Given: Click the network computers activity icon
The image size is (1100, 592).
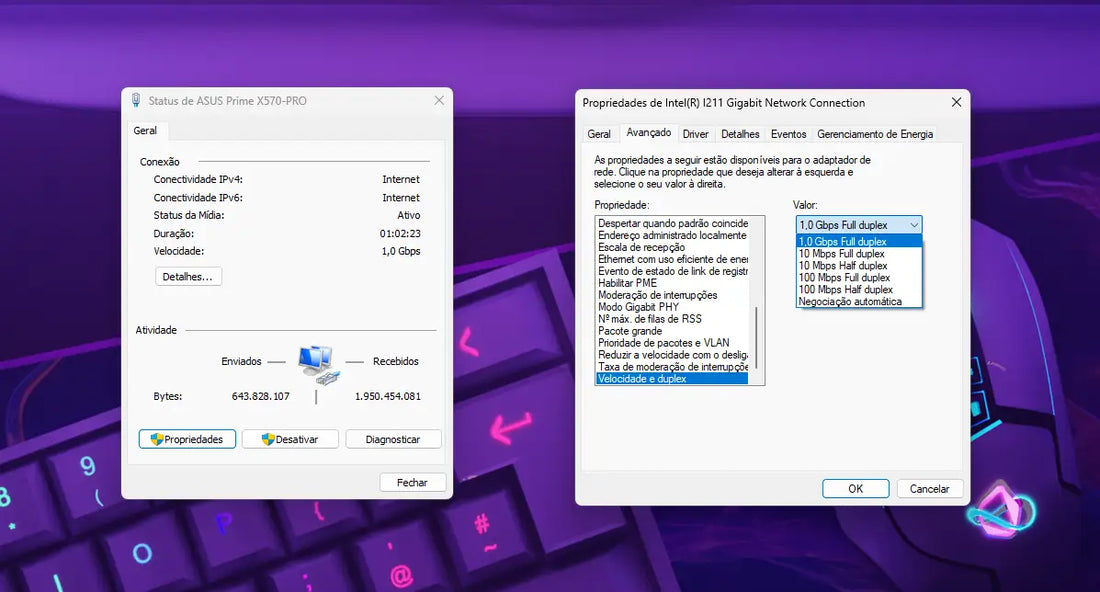Looking at the screenshot, I should (x=317, y=364).
